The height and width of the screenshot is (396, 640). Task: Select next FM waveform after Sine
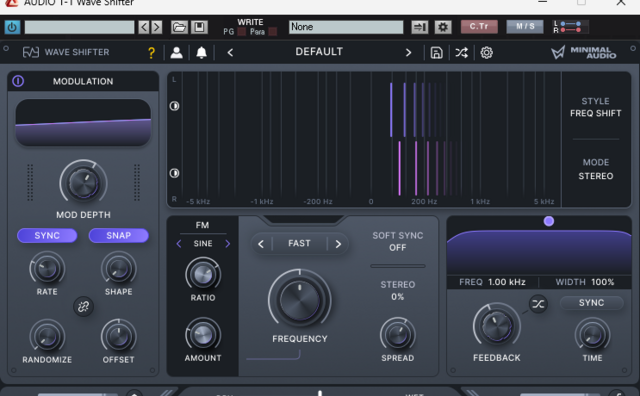[227, 244]
